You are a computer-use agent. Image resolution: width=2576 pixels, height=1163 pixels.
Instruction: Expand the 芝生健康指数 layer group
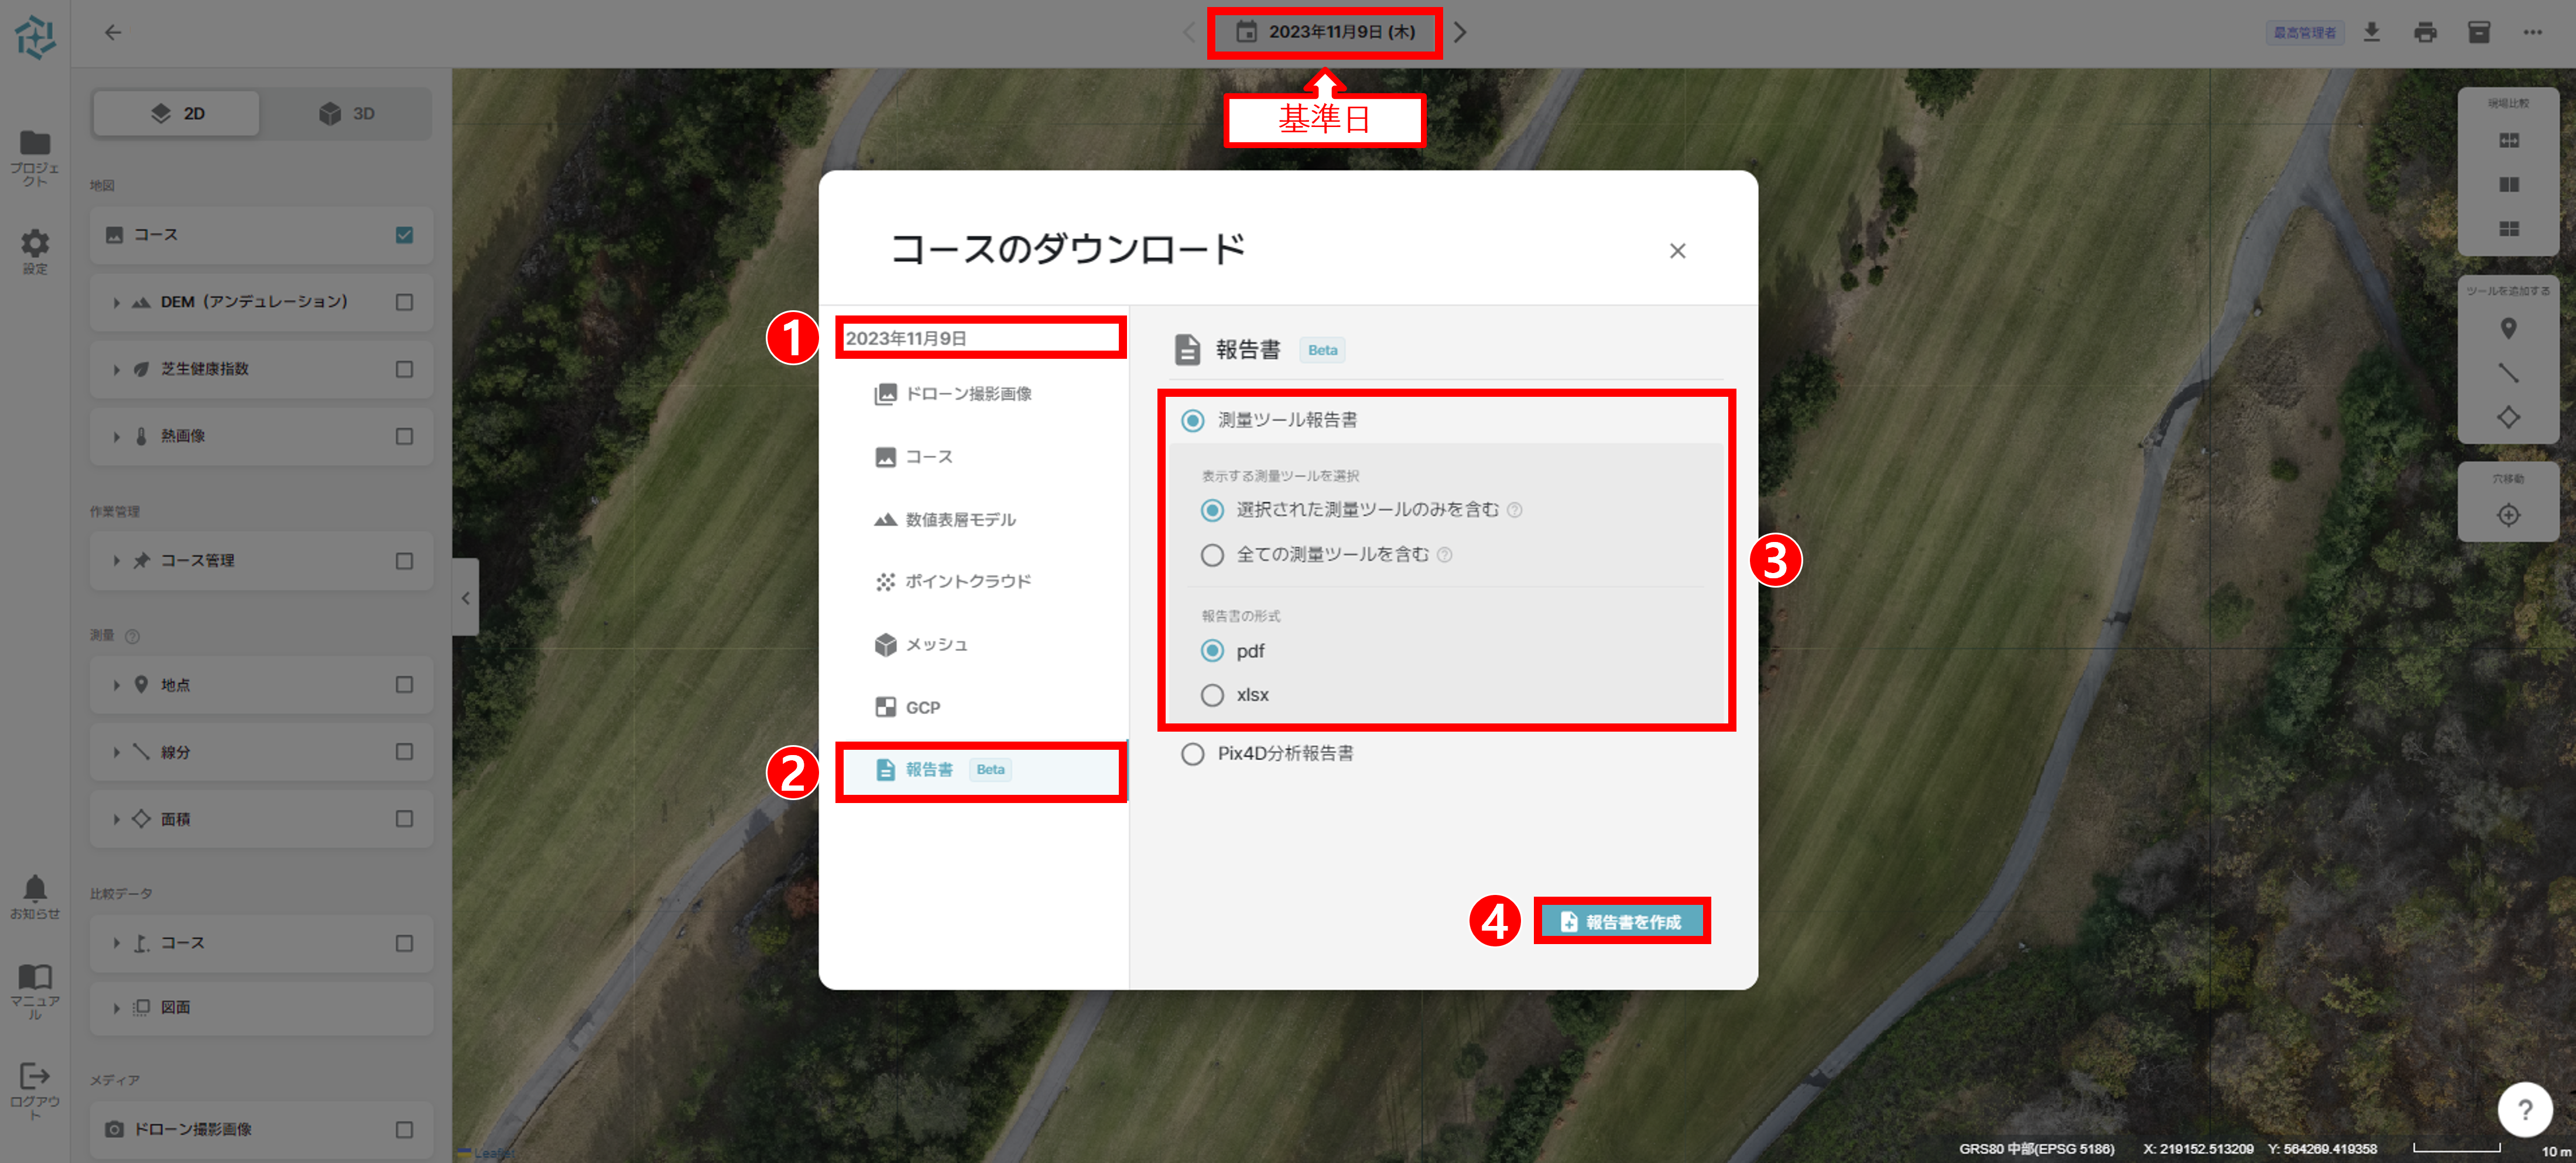116,369
